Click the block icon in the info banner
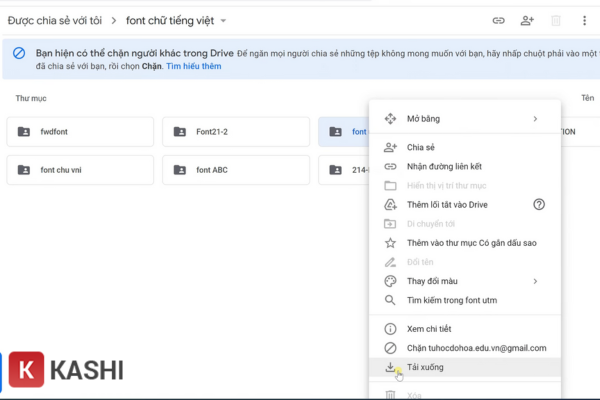 click(x=19, y=53)
